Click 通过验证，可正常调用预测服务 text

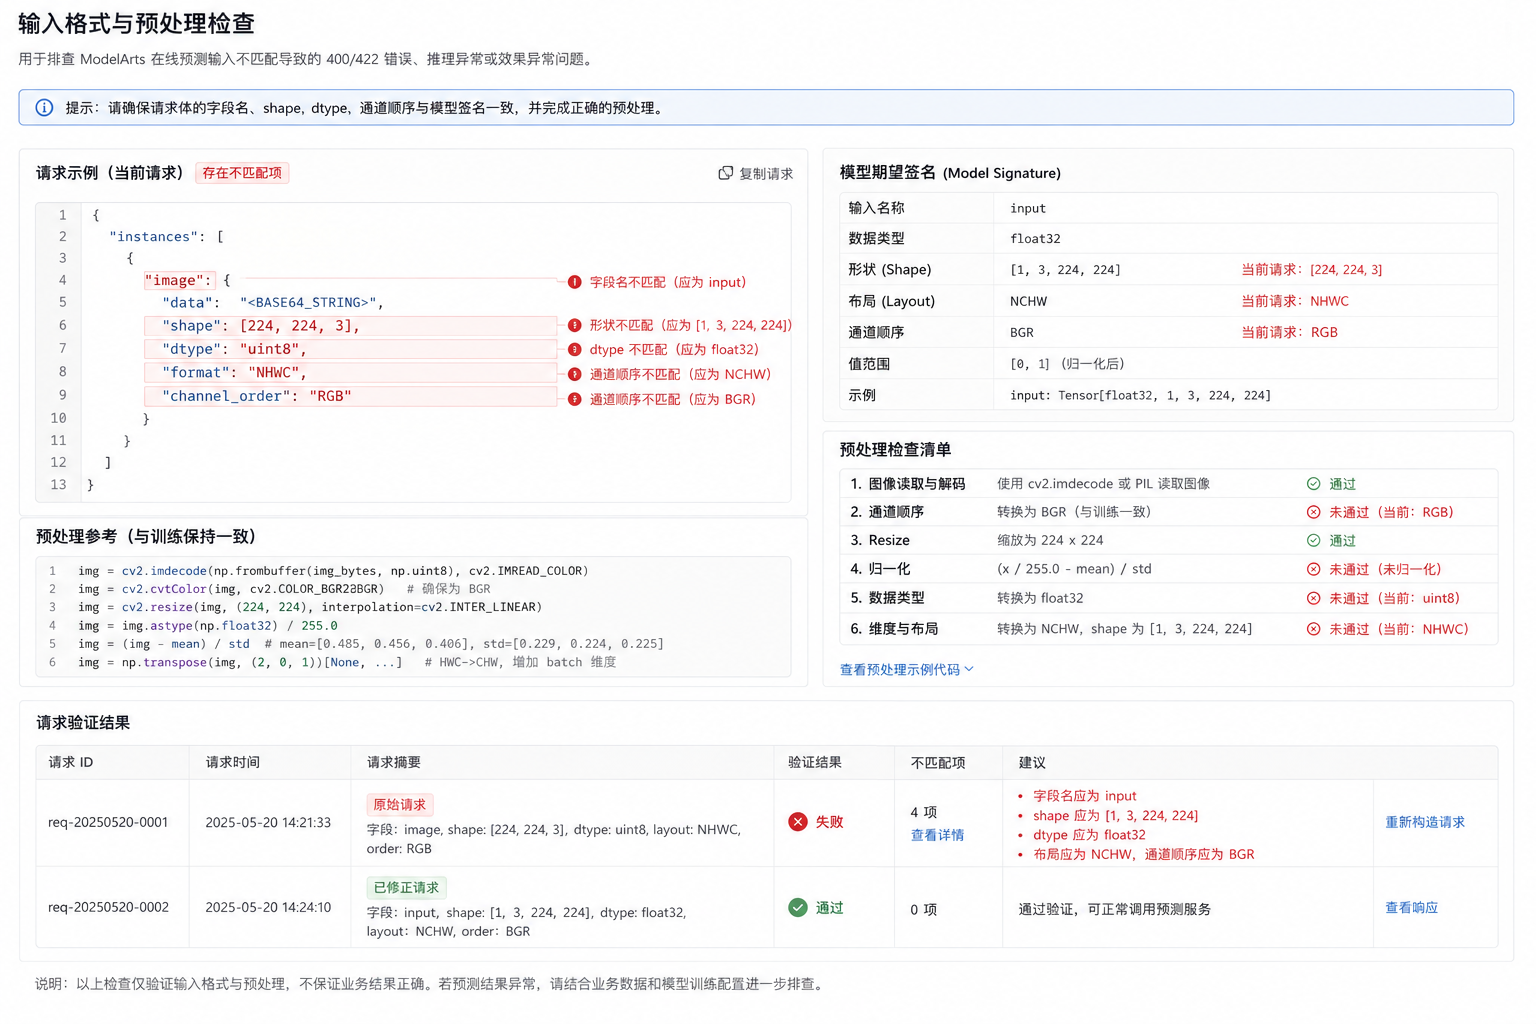point(1115,909)
